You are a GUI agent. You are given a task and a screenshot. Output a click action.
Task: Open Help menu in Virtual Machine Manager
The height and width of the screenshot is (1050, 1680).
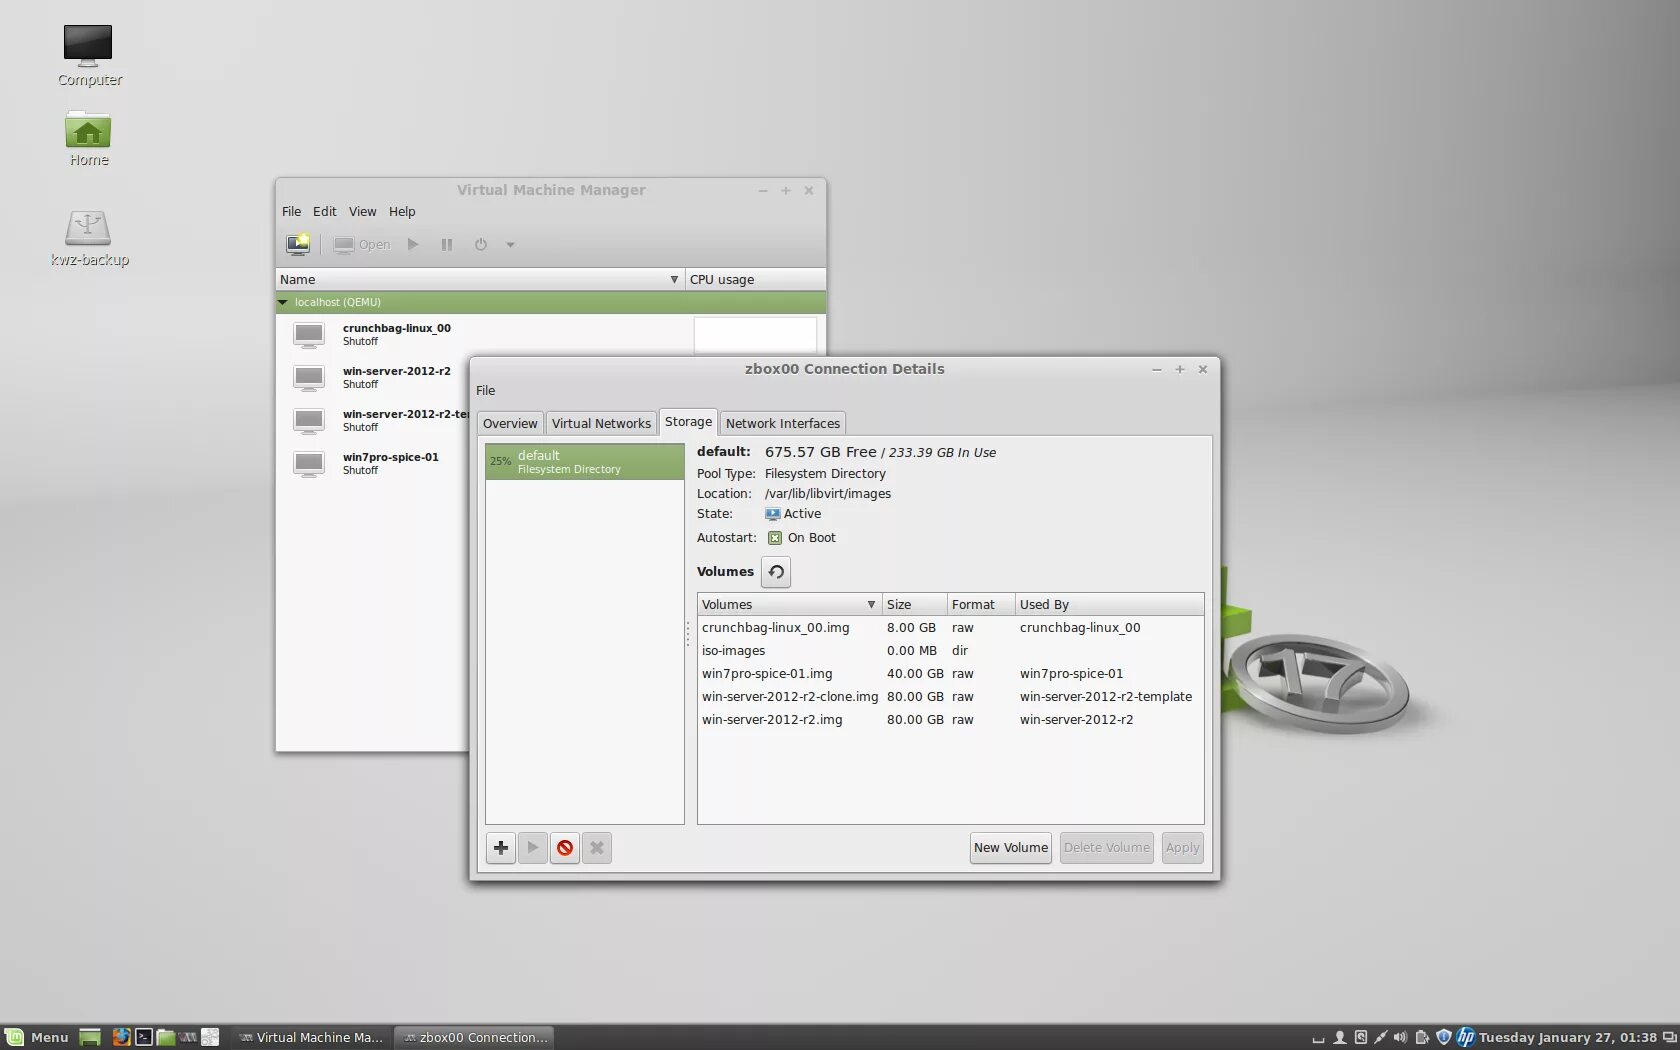(x=402, y=212)
